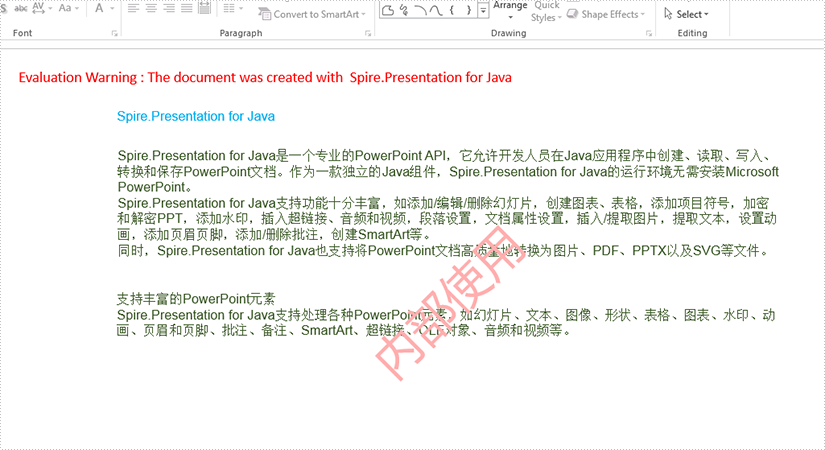Screen dimensions: 825x450
Task: Open the Paragraph dialog launcher
Action: coord(368,33)
